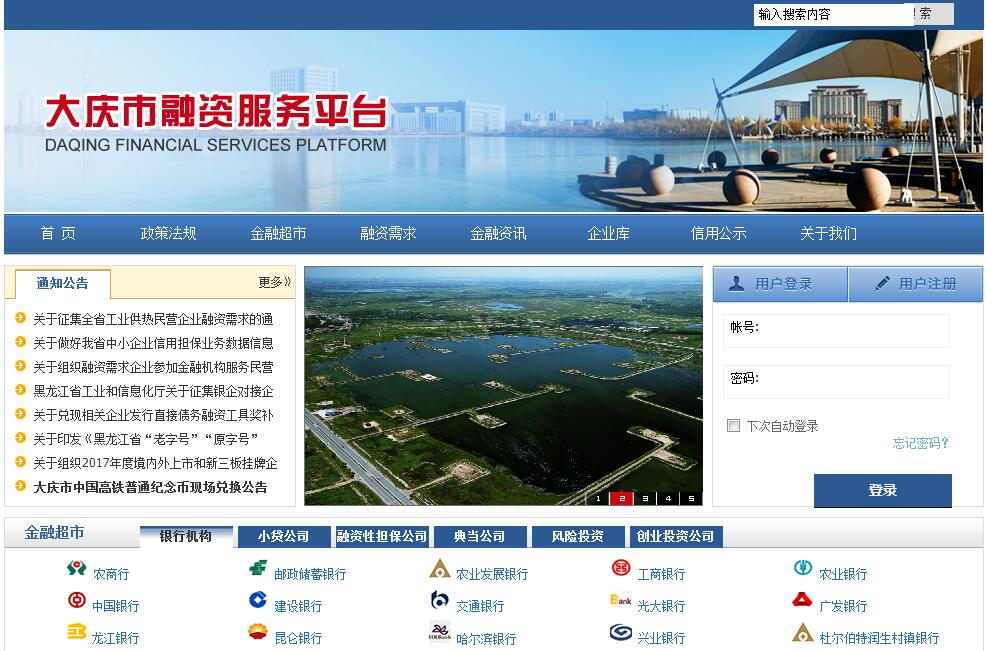
Task: Click the 光大银行 logo icon
Action: pyautogui.click(x=621, y=600)
